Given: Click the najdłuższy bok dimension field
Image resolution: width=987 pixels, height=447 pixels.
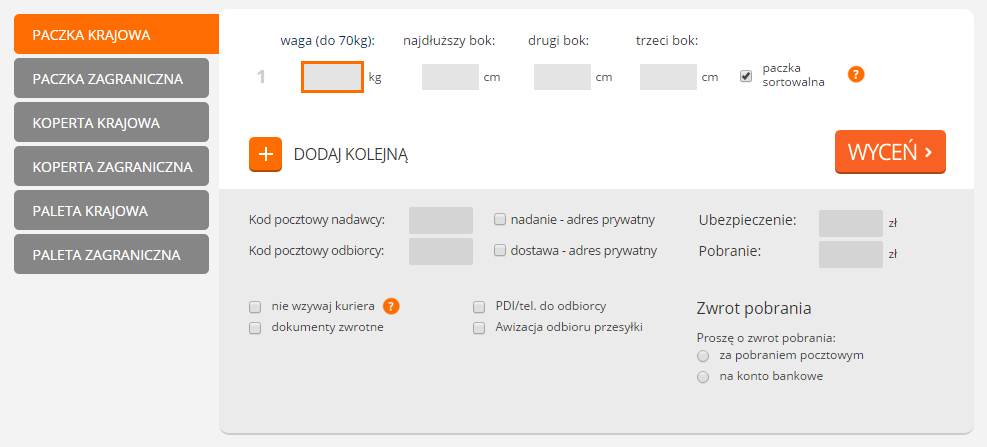Looking at the screenshot, I should point(450,77).
